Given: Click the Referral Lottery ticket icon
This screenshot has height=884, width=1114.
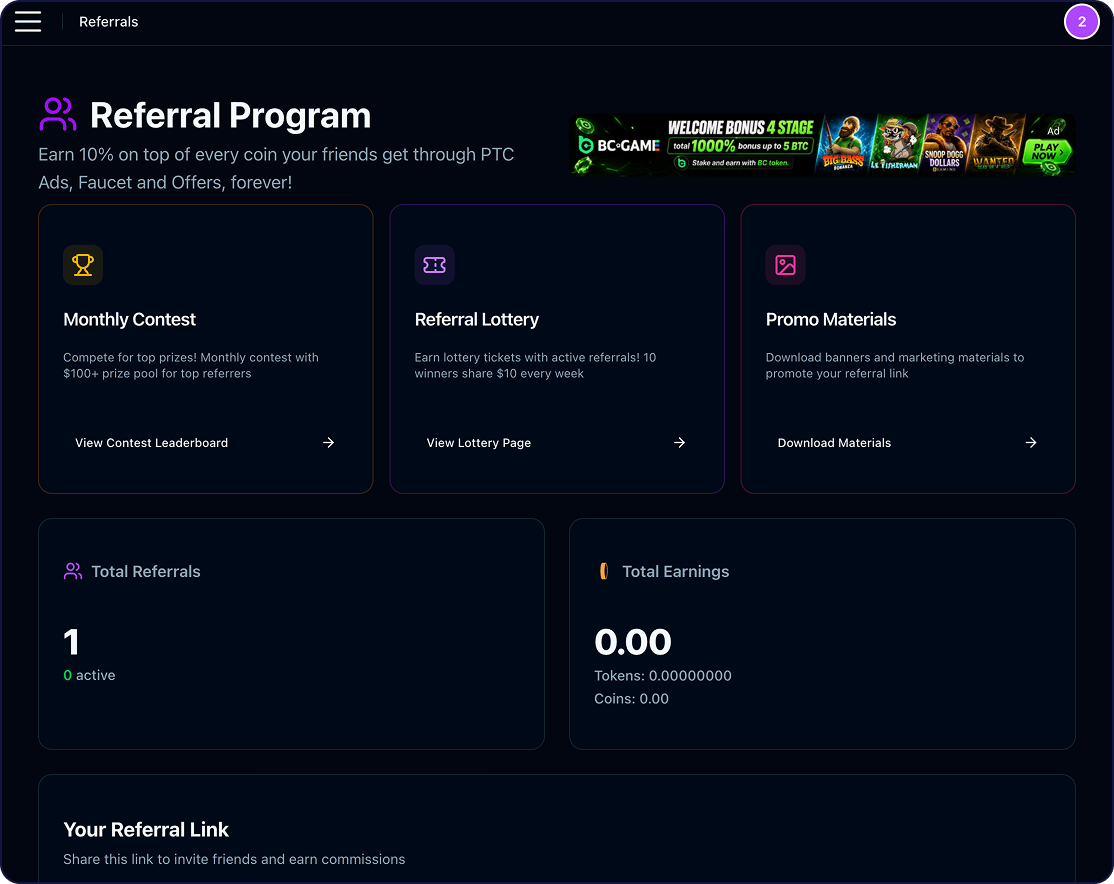Looking at the screenshot, I should pyautogui.click(x=434, y=265).
